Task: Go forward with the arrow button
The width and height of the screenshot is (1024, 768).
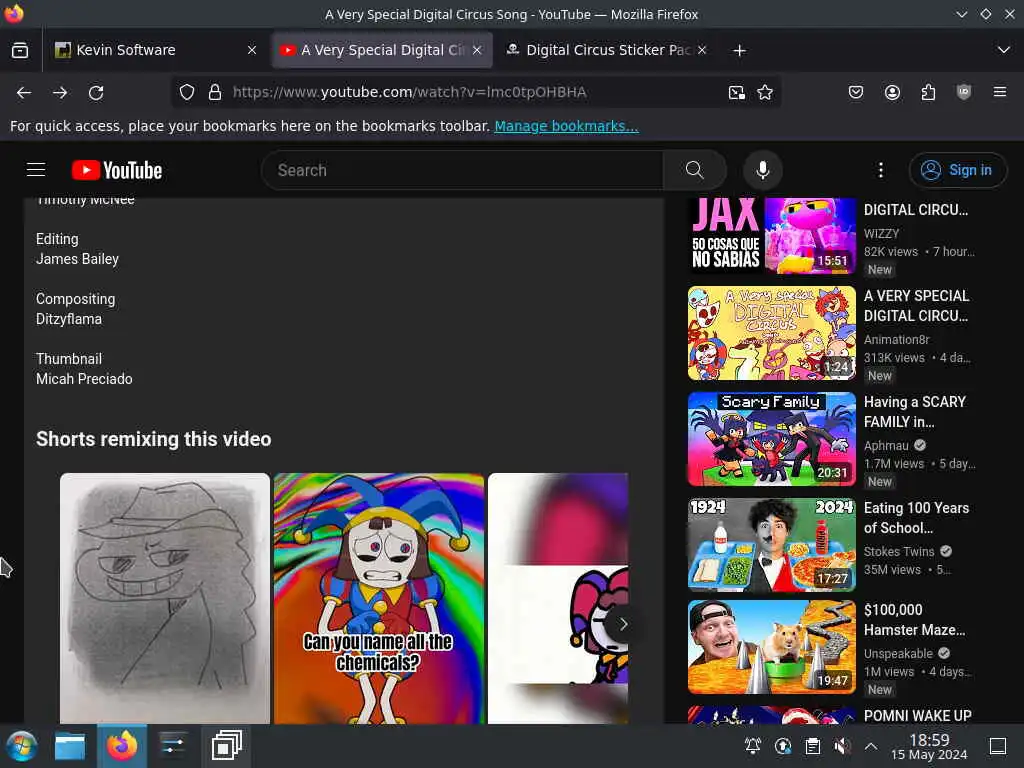Action: pyautogui.click(x=60, y=92)
